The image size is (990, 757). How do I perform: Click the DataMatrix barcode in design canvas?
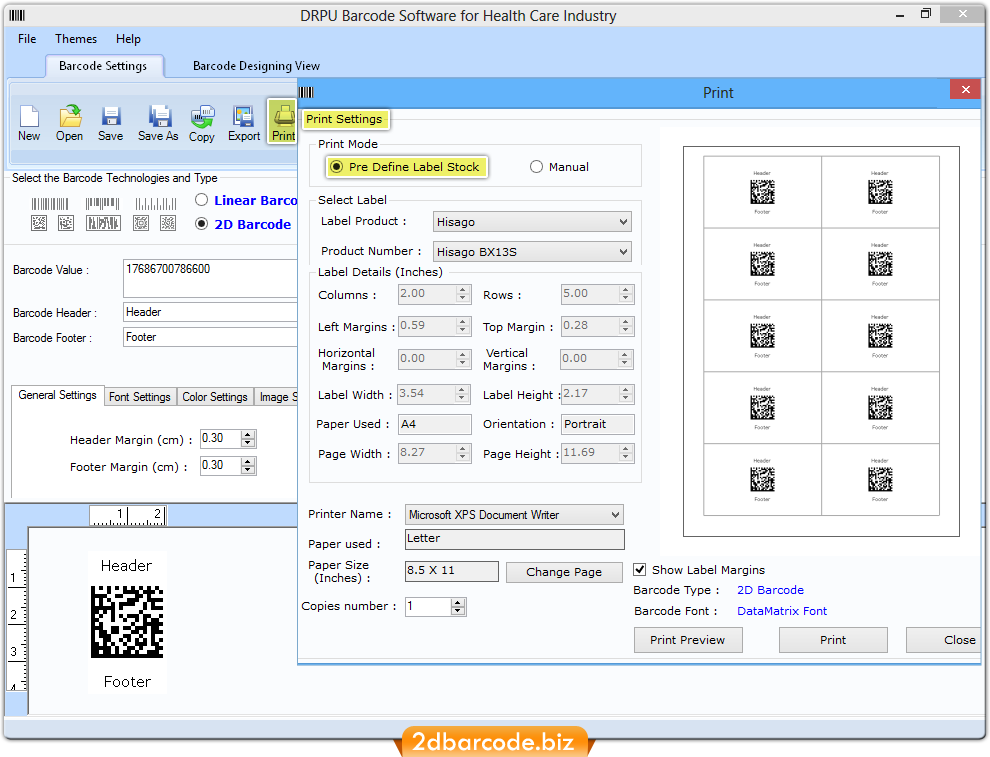point(128,622)
